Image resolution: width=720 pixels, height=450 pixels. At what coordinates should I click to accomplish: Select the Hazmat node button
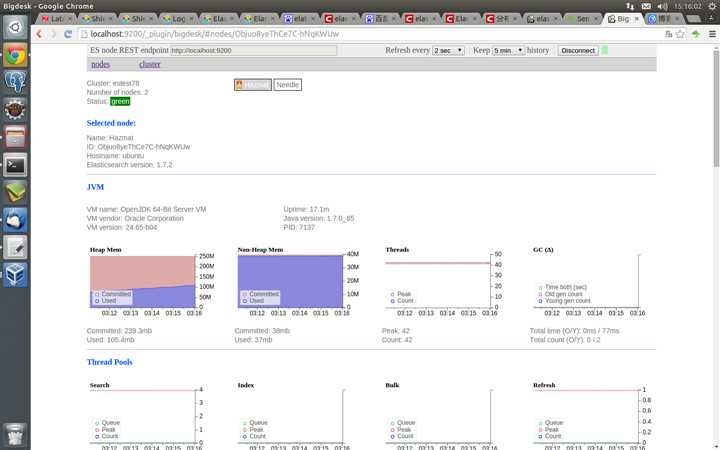(253, 85)
